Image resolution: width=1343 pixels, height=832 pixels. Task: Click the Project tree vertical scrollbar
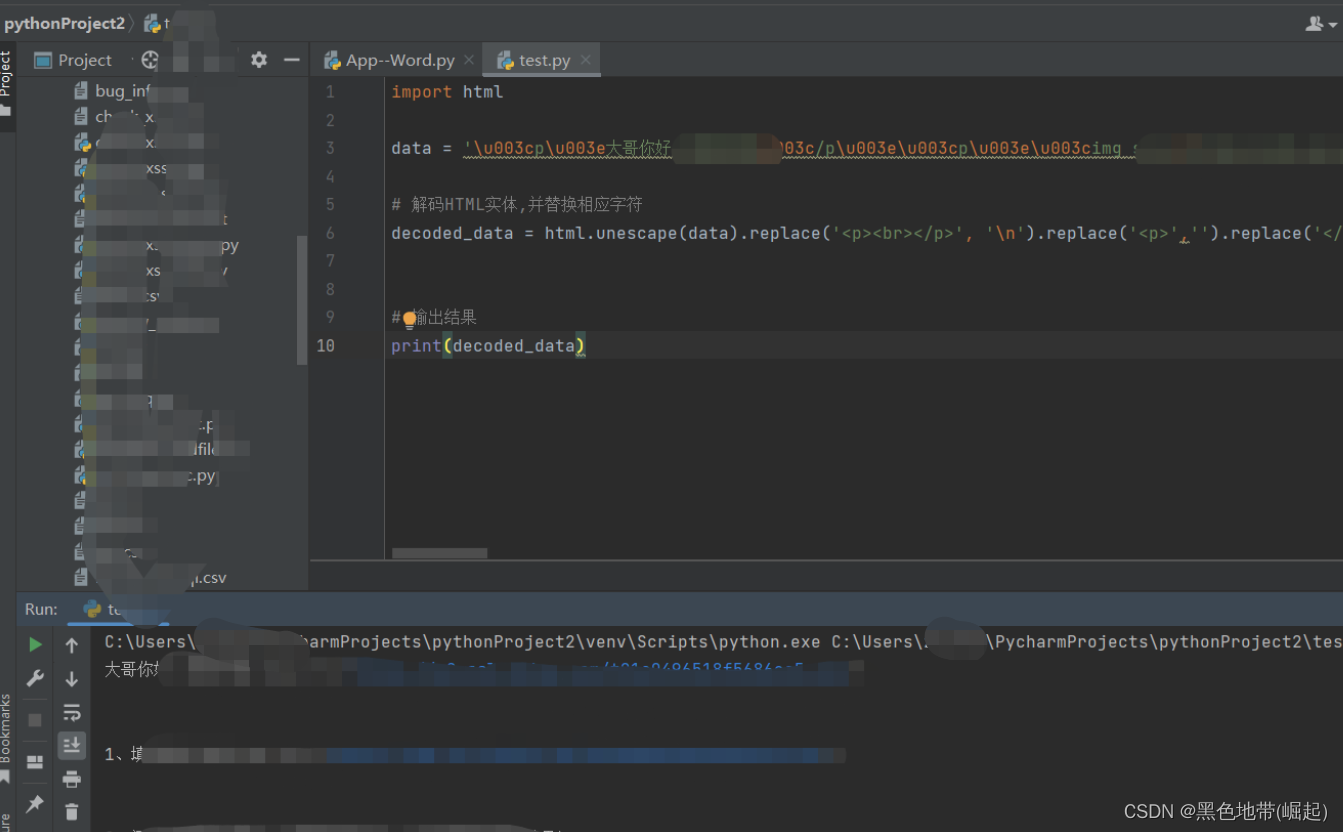302,300
